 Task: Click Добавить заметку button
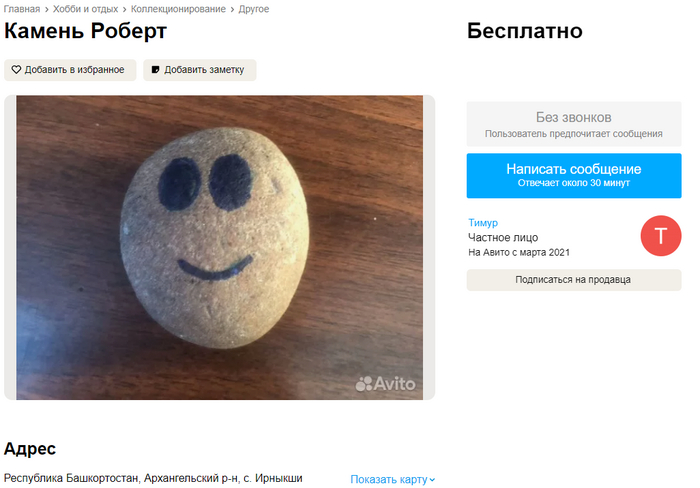click(x=200, y=70)
